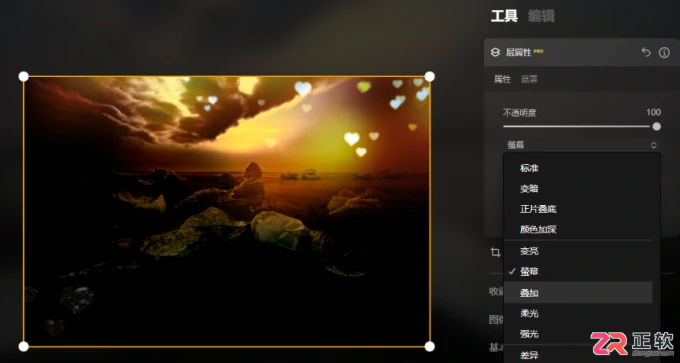Choose 强光 blend mode
The image size is (680, 363).
(578, 334)
